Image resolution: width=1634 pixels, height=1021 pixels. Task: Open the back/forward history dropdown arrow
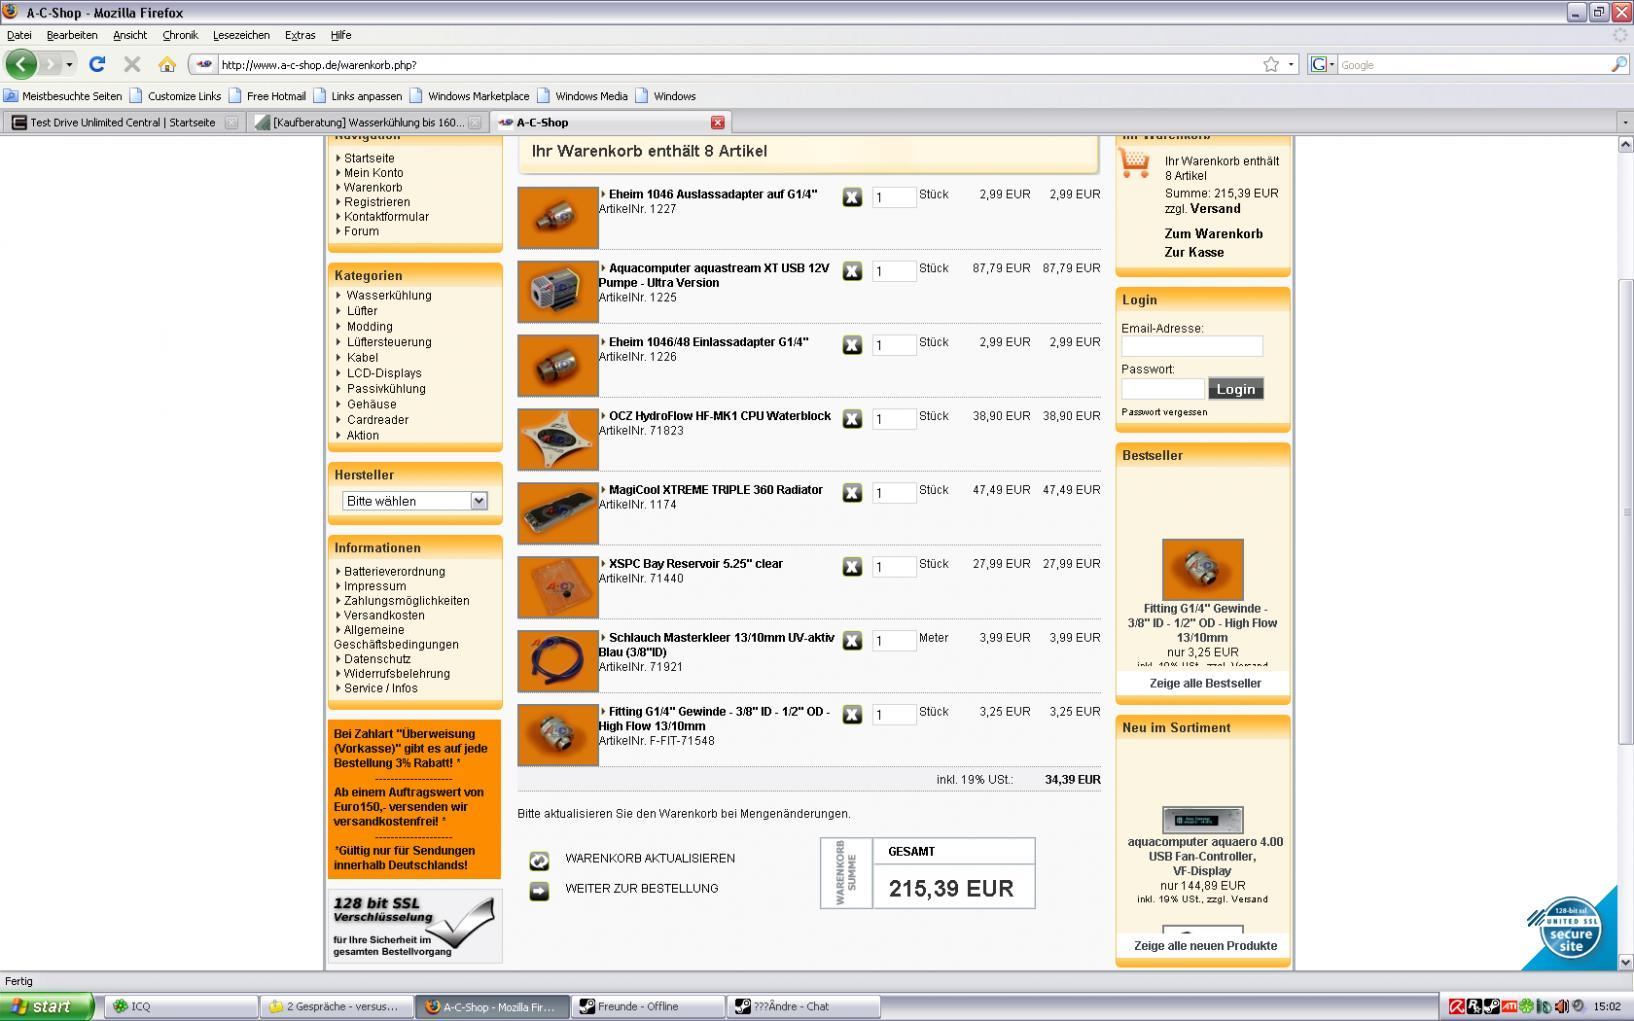(x=69, y=64)
